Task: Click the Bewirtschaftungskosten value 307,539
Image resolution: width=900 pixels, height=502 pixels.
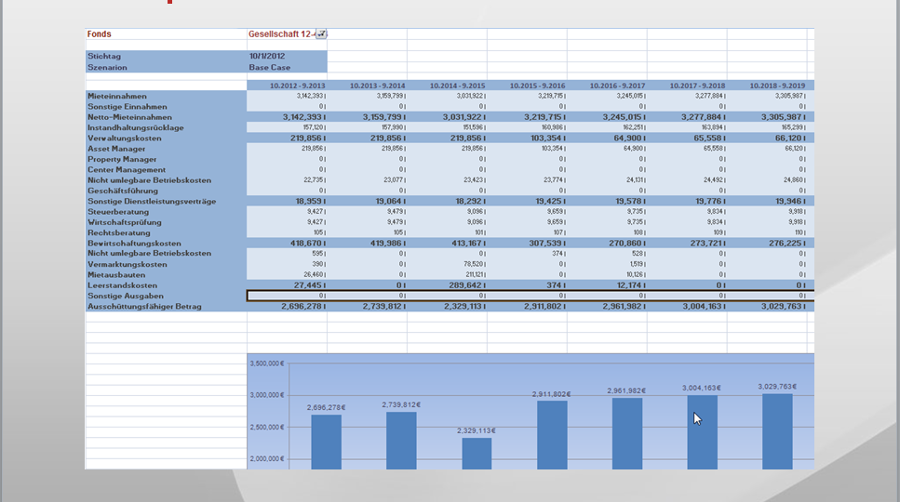Action: coord(548,243)
